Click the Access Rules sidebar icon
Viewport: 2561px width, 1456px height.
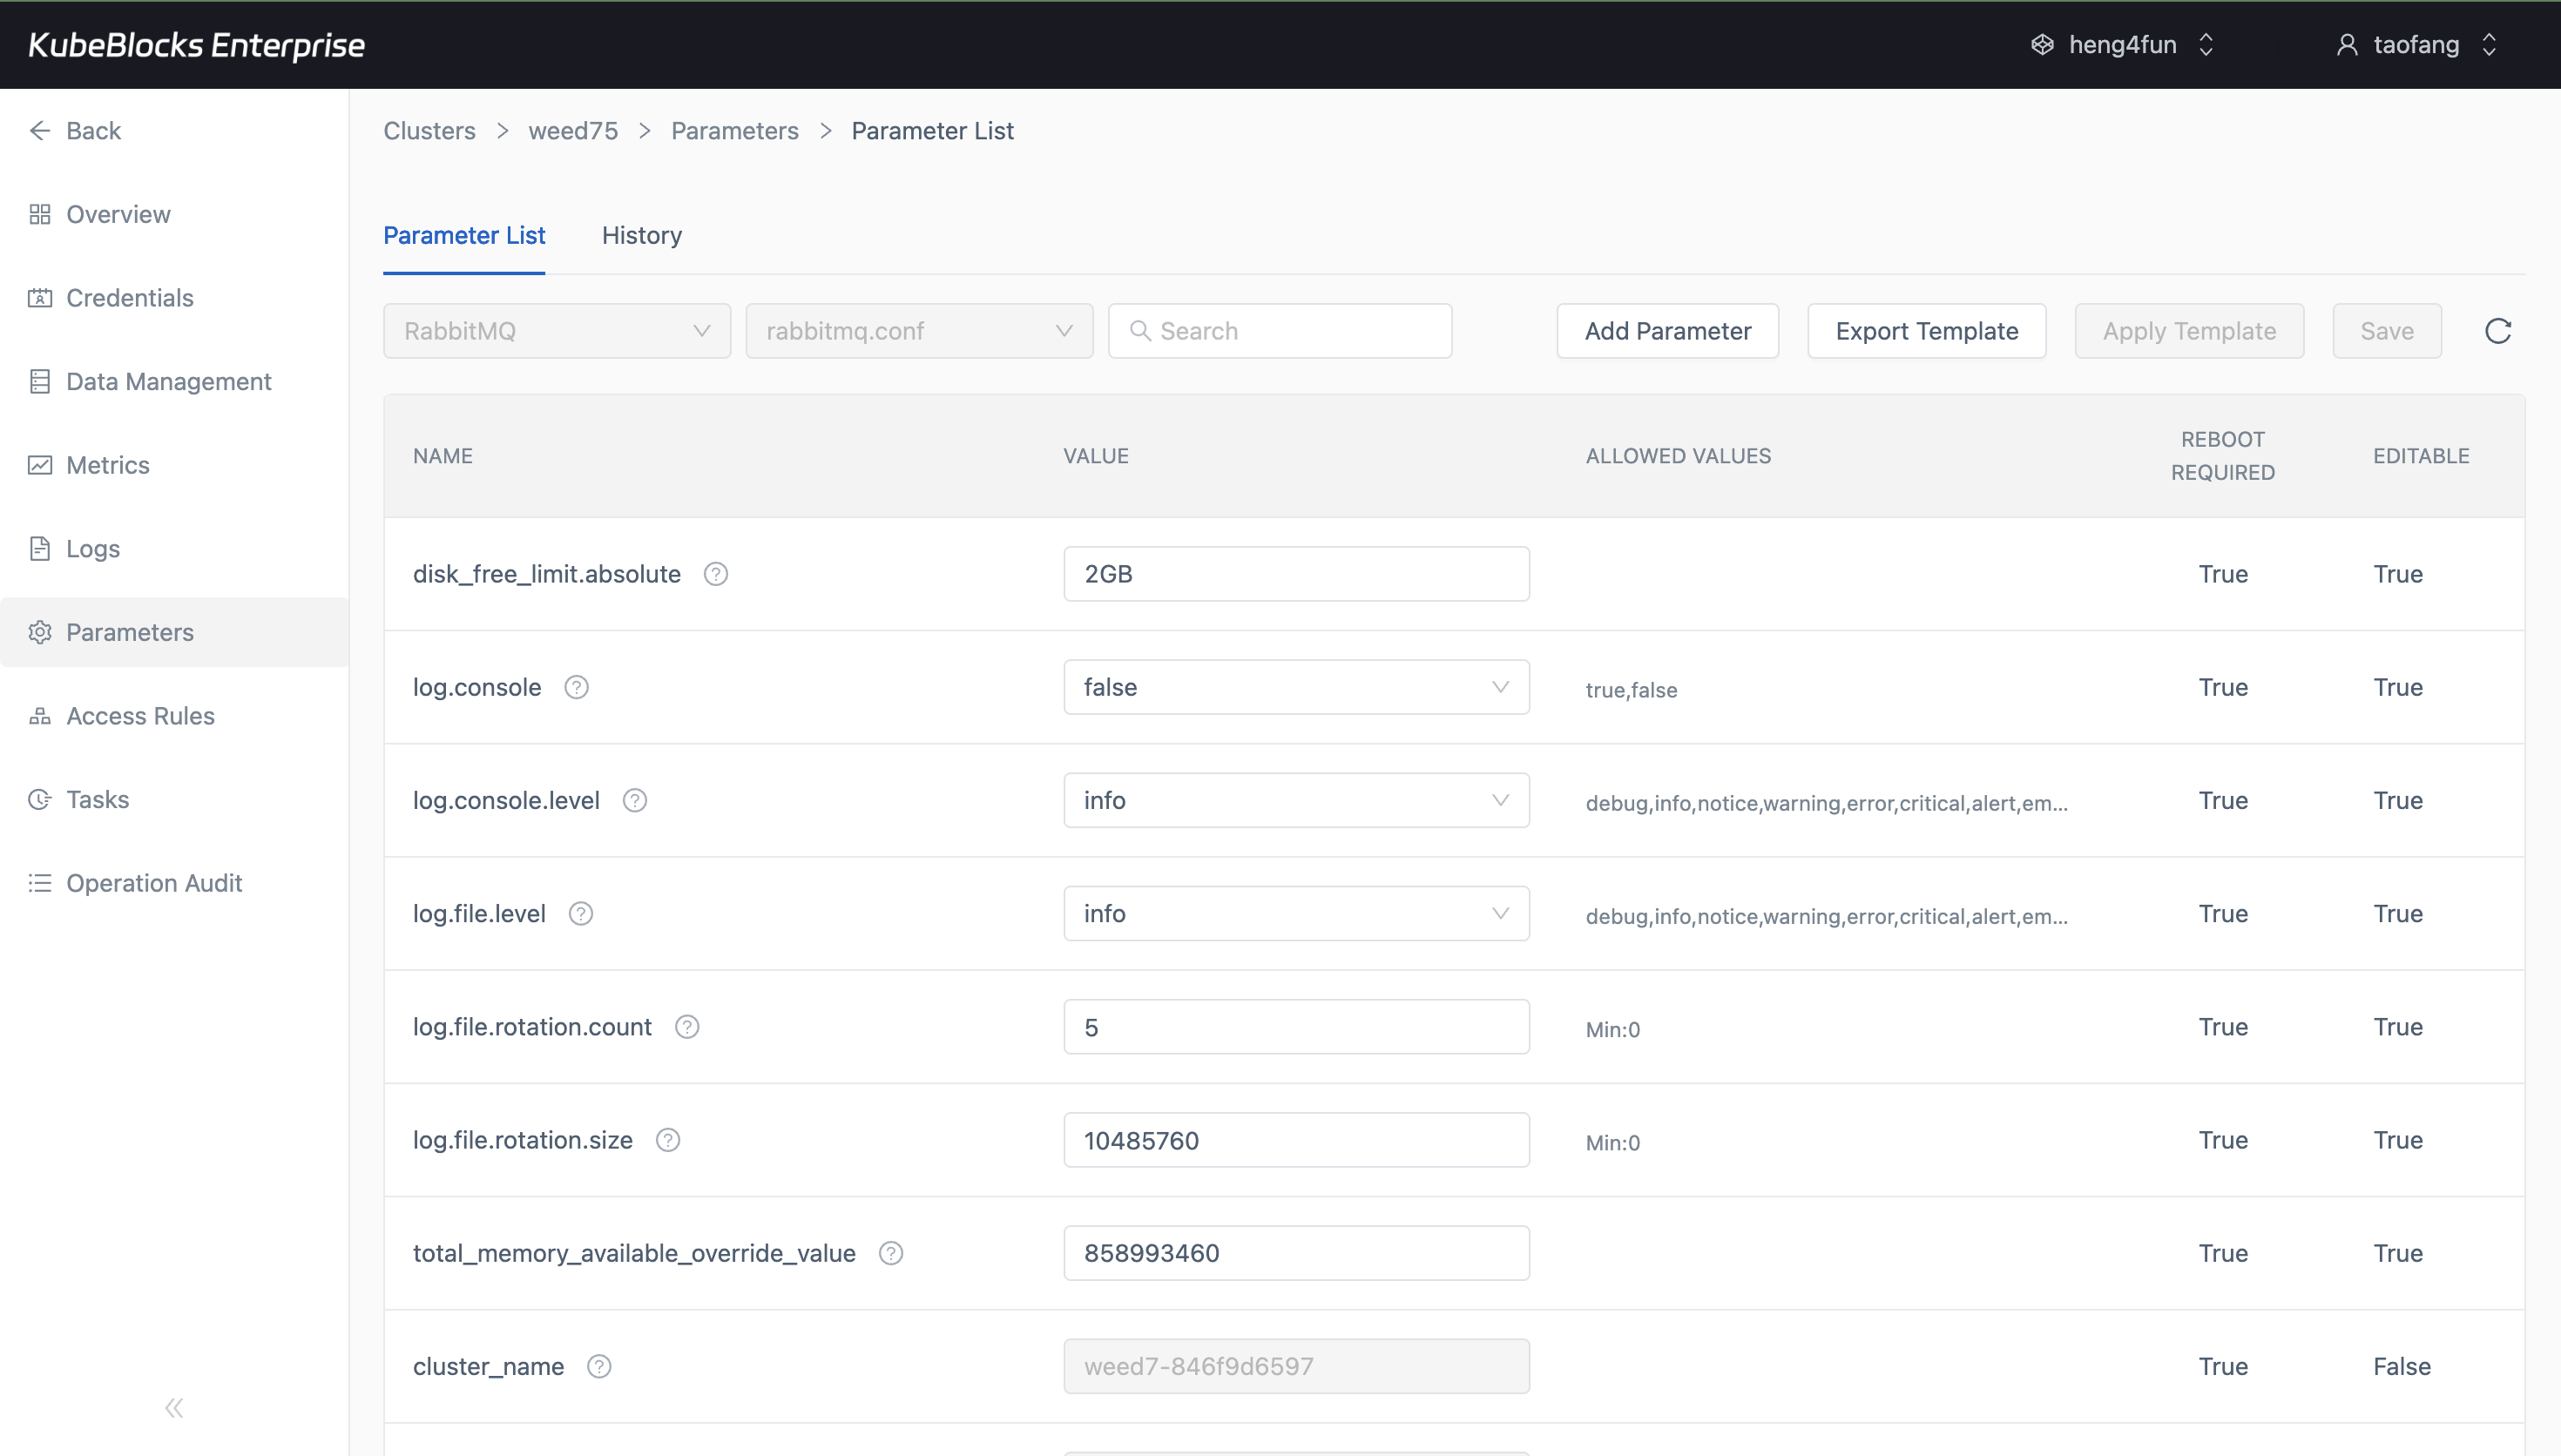coord(40,715)
